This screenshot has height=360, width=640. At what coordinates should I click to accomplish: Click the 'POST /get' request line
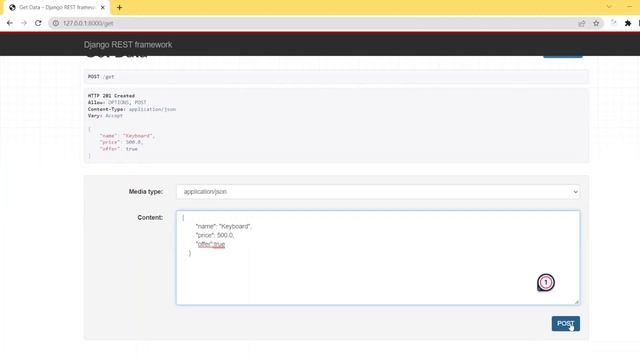[x=101, y=76]
